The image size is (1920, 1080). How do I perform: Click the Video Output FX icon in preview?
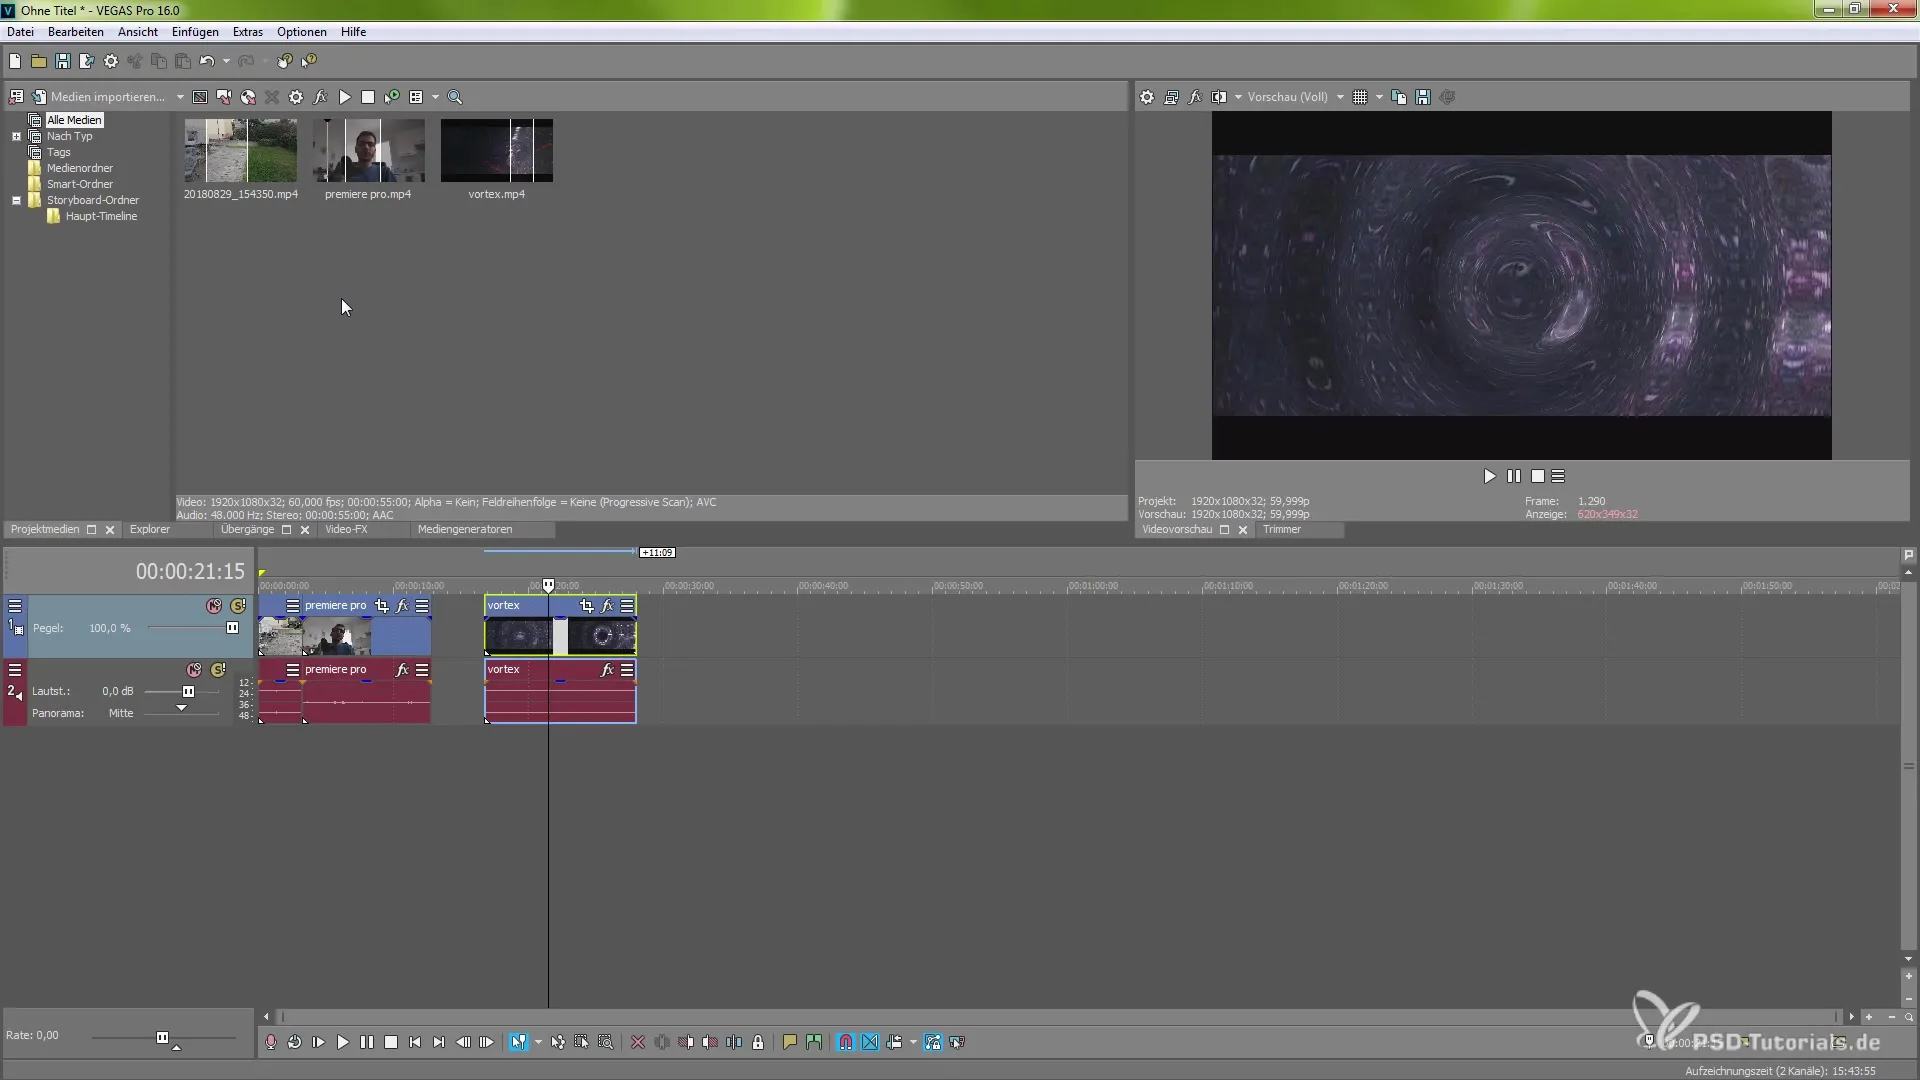[1195, 97]
